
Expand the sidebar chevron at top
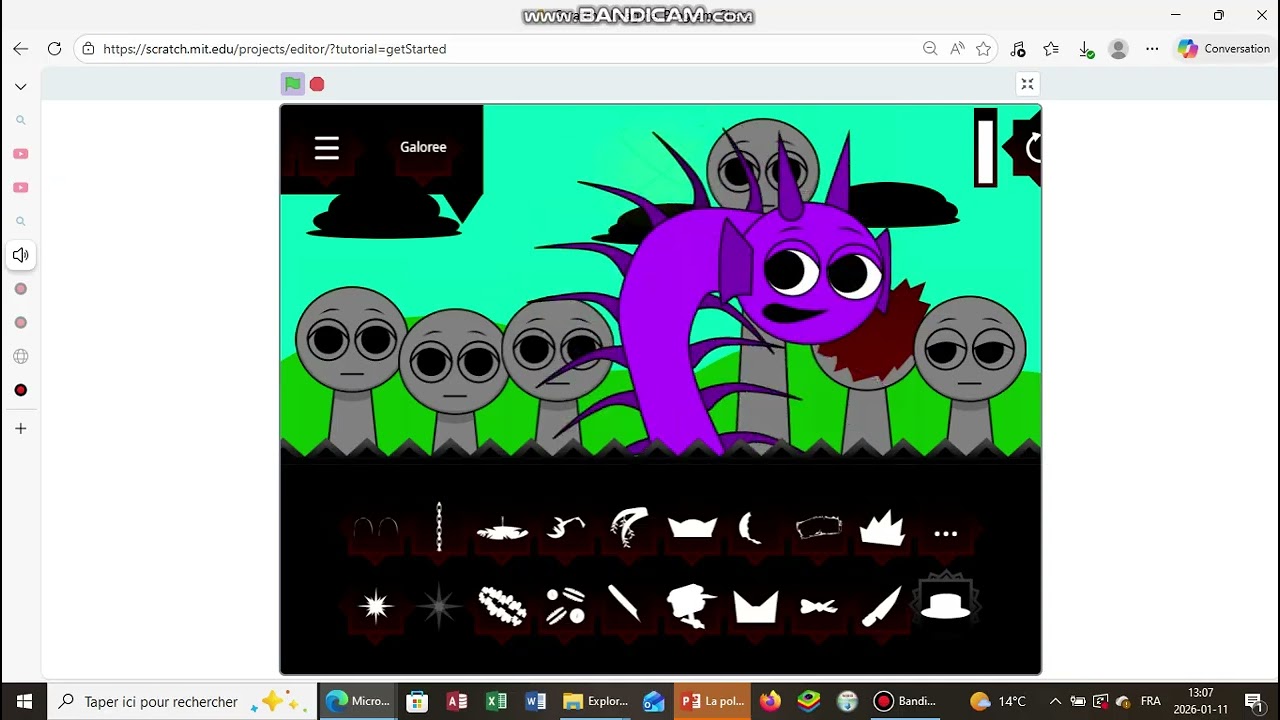[x=20, y=87]
